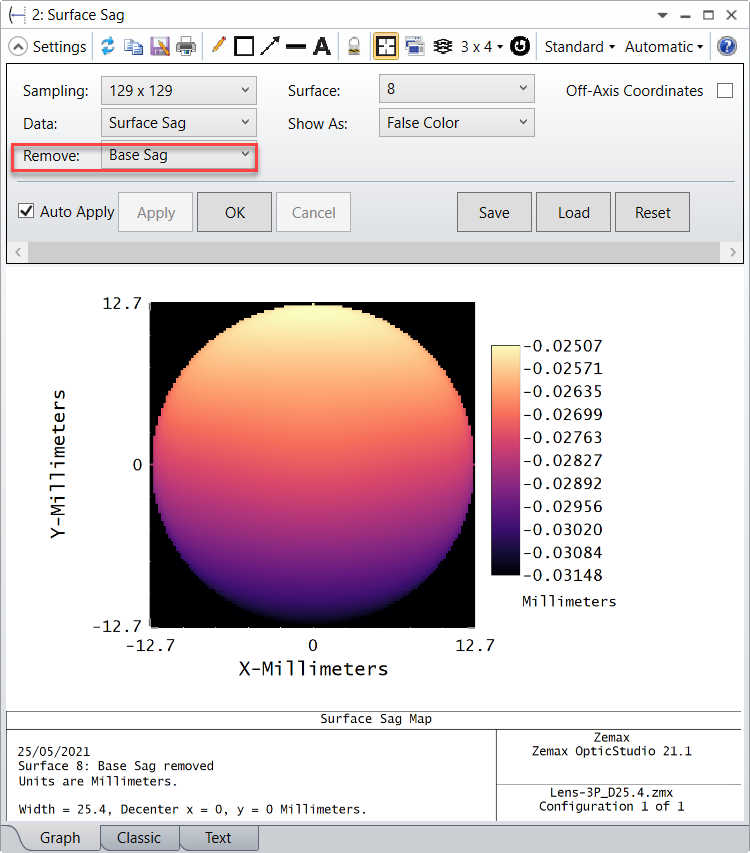
Task: Click the Apply button
Action: coord(156,212)
